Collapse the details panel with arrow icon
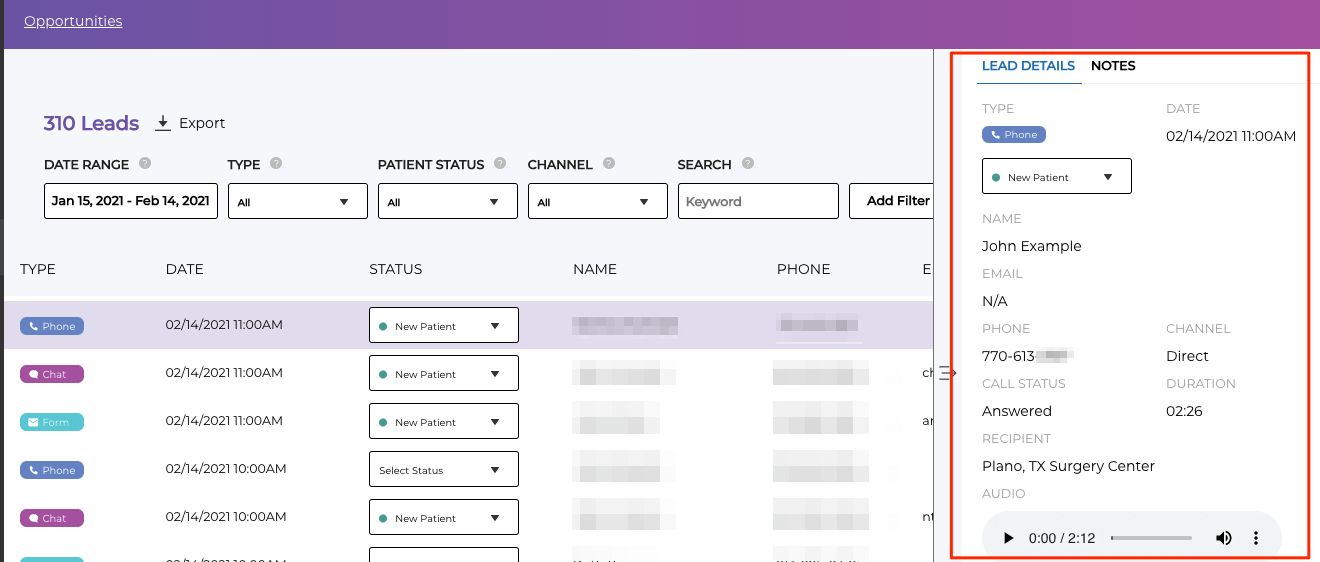 coord(948,374)
